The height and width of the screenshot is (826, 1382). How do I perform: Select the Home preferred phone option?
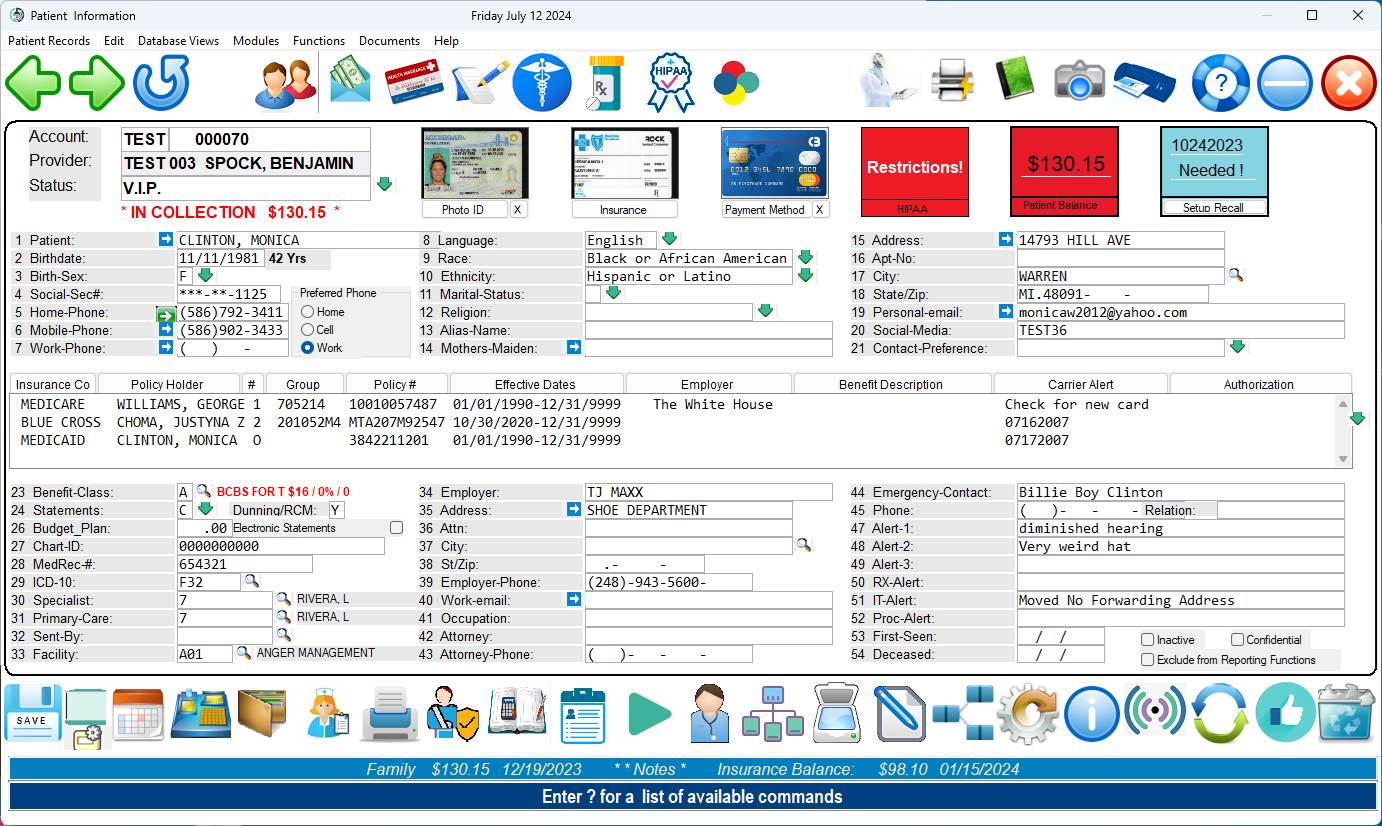click(x=308, y=312)
